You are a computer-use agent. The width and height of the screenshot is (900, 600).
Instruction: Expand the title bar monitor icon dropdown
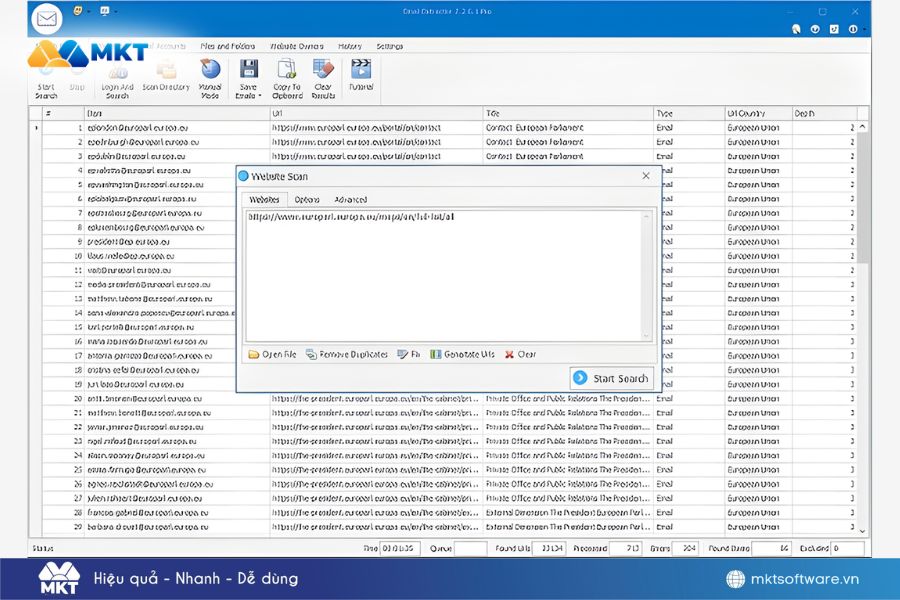114,12
